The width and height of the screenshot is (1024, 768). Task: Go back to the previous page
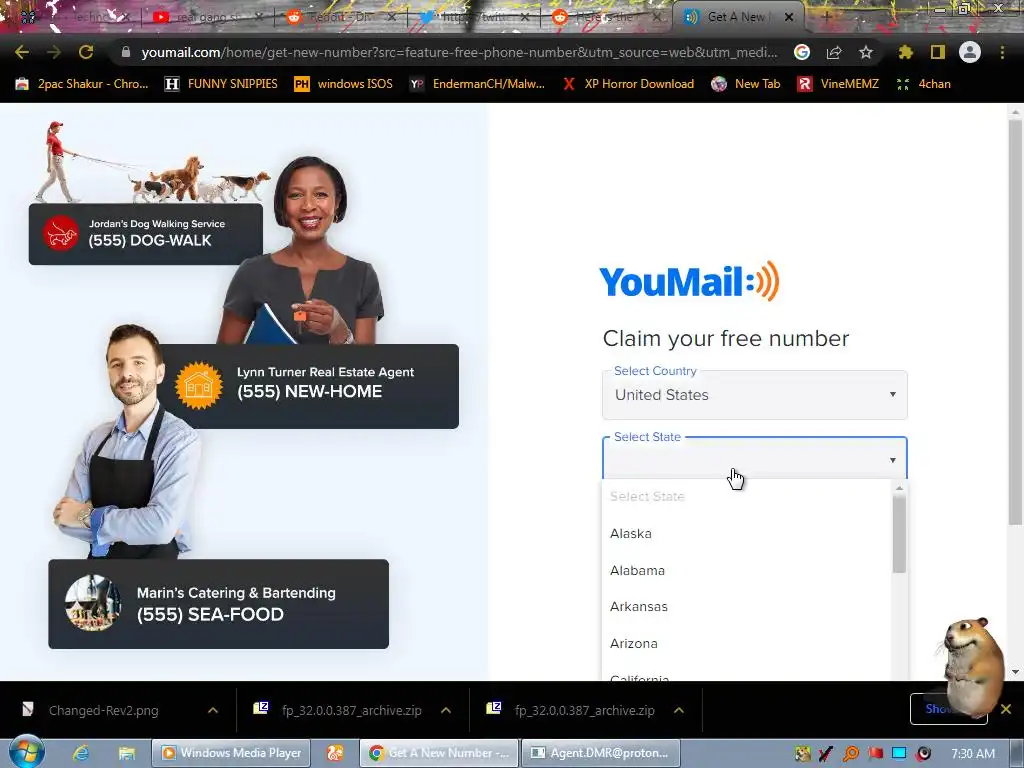tap(22, 52)
